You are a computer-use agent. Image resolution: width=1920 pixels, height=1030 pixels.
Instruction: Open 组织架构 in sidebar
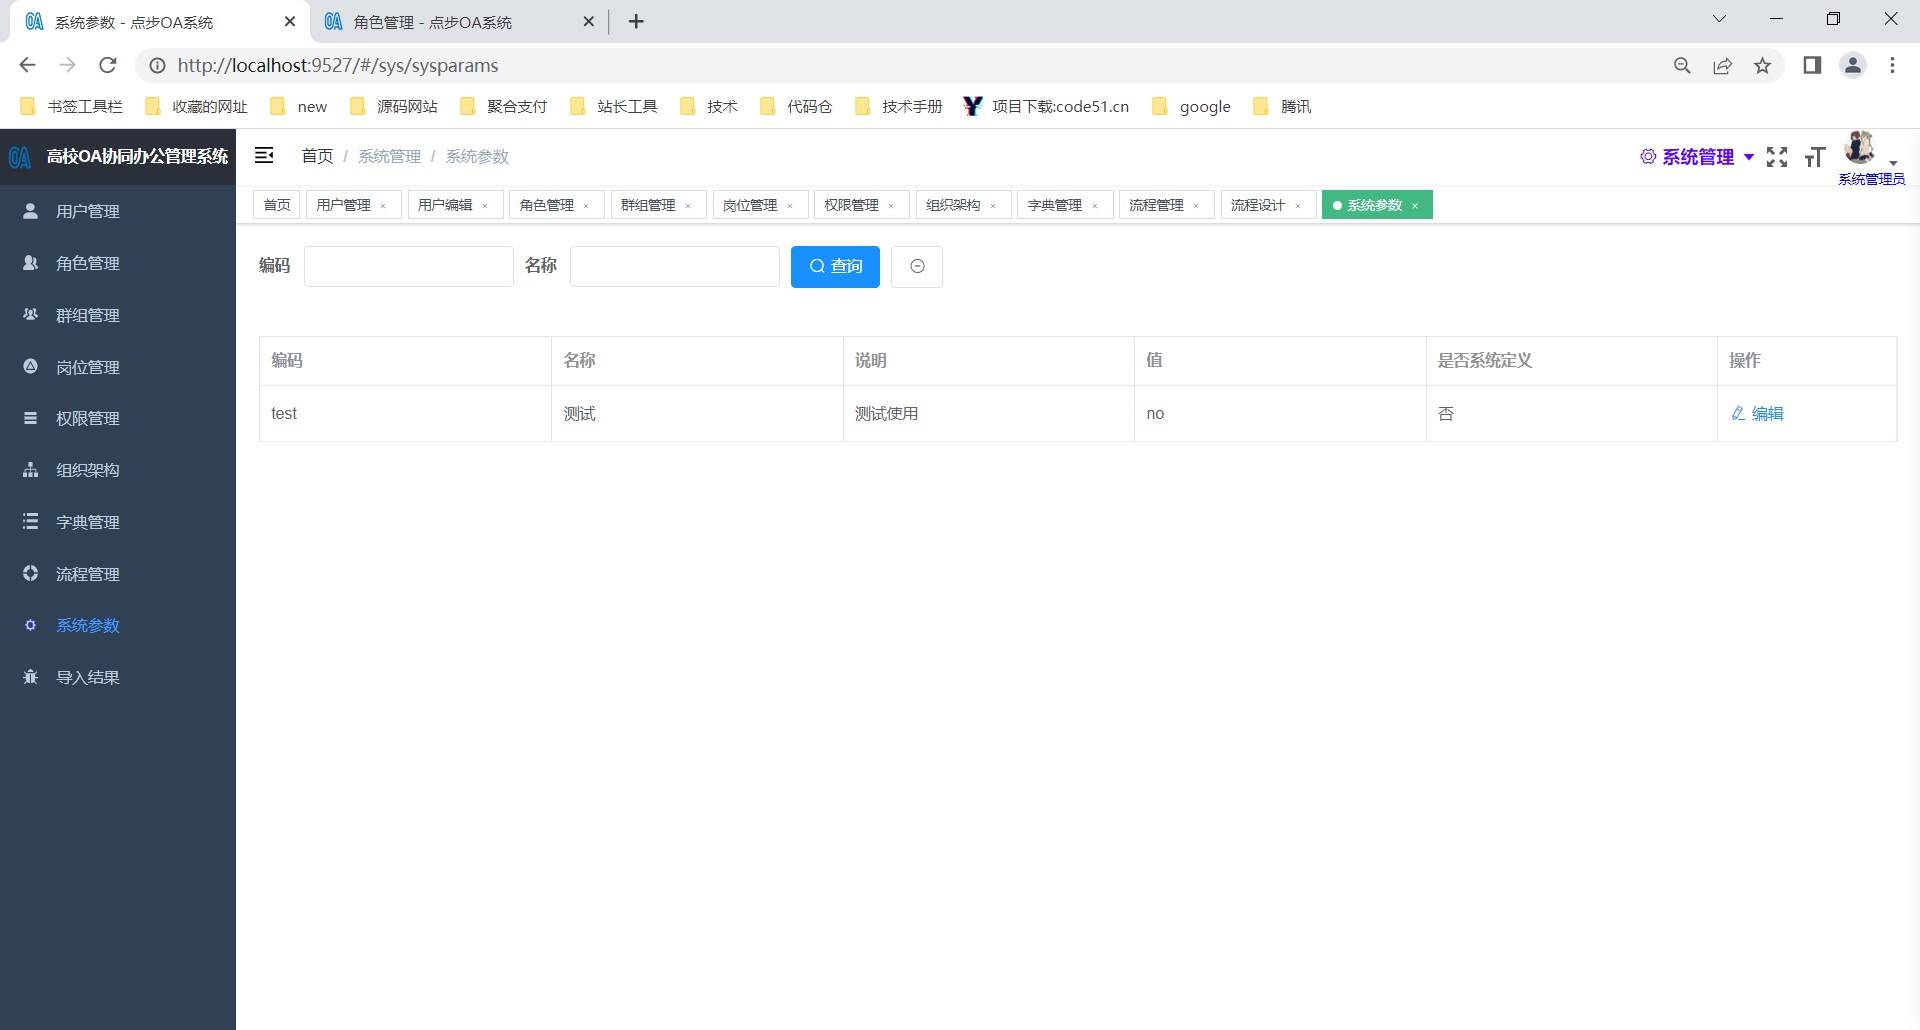(118, 470)
